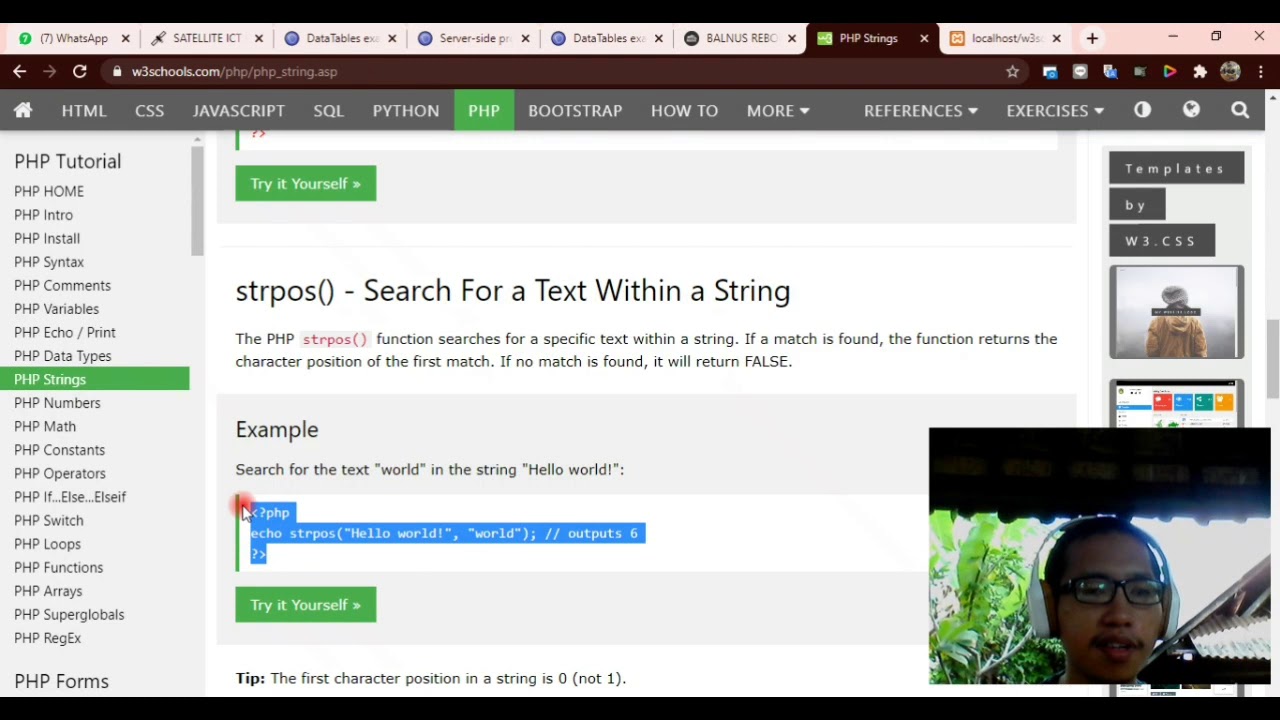
Task: Click the hooded person template thumbnail
Action: (1176, 312)
